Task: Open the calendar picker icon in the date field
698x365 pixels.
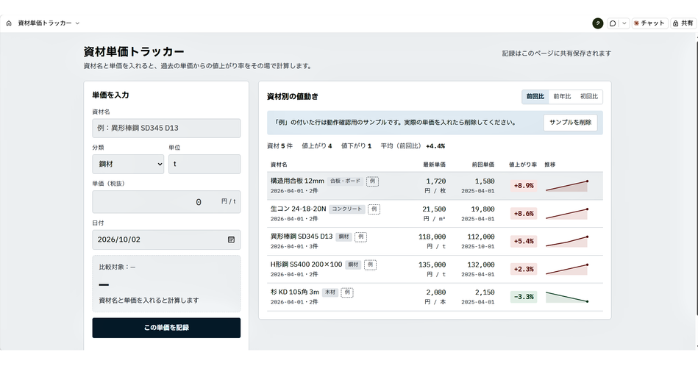Action: 231,239
